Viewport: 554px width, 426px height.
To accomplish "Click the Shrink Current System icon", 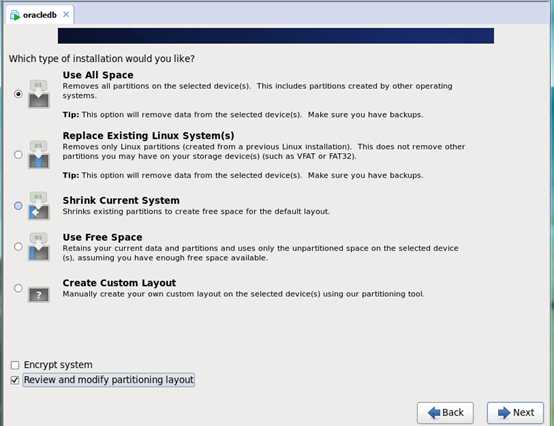I will click(x=39, y=206).
